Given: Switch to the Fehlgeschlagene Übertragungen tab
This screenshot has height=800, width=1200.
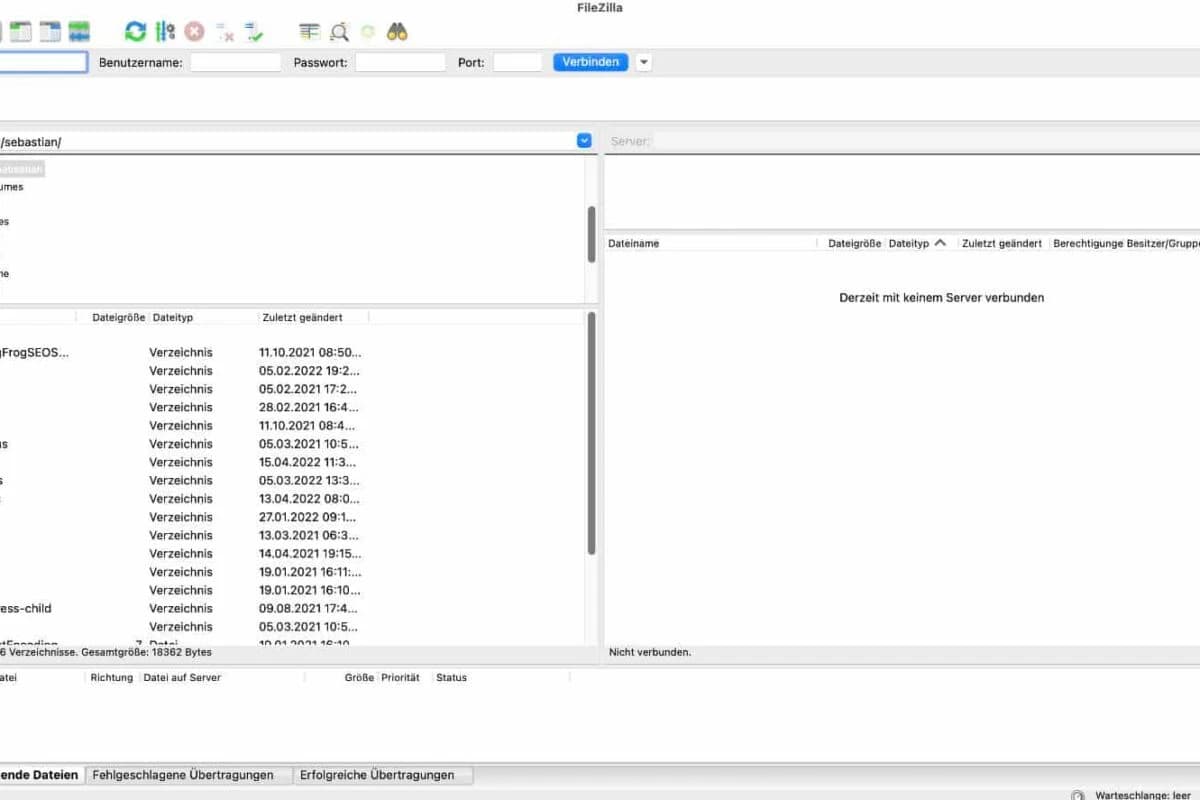Looking at the screenshot, I should point(186,774).
